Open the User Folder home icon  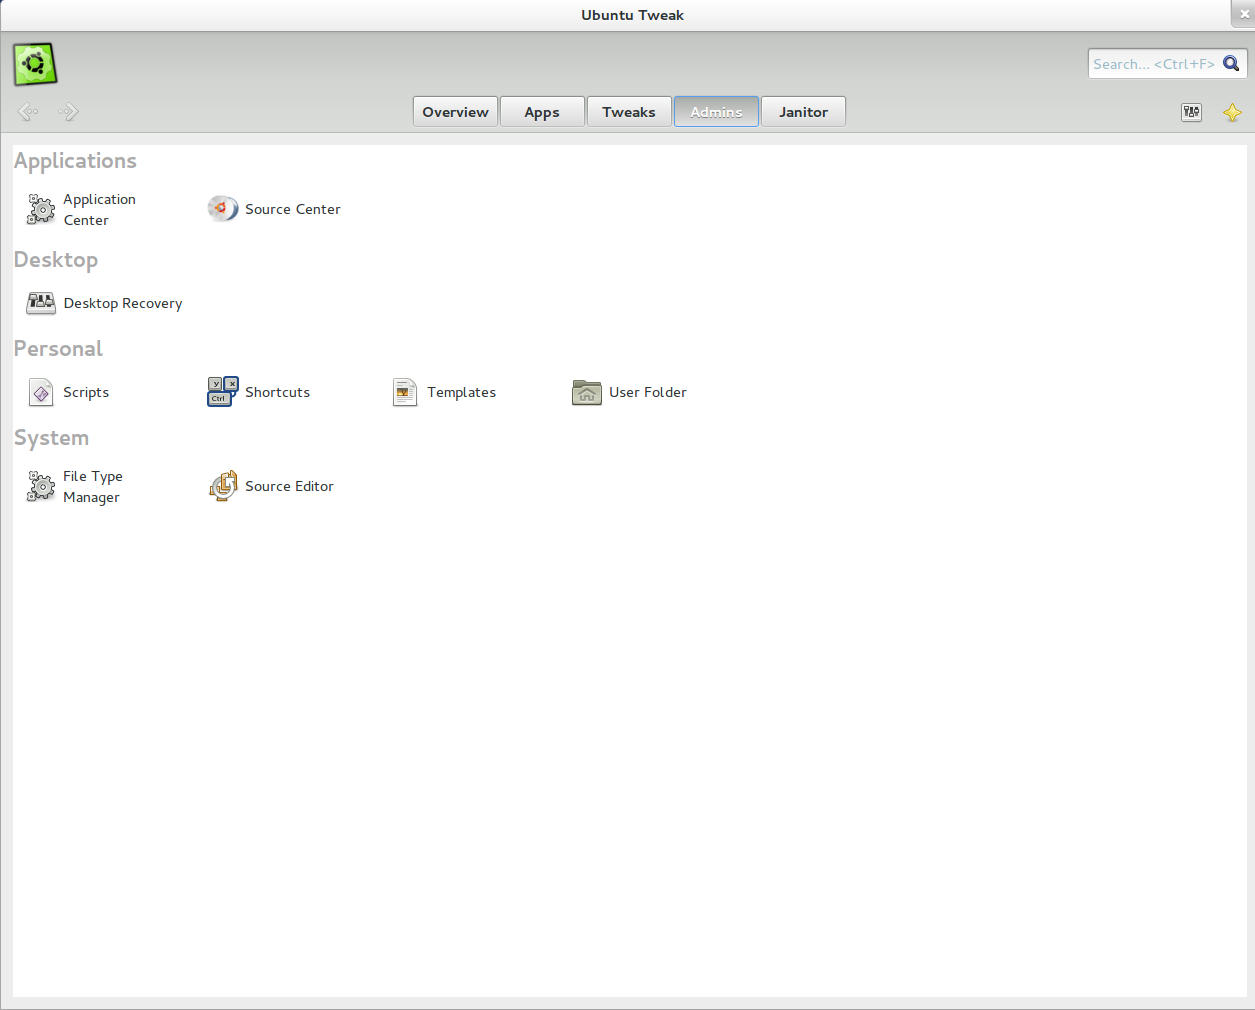tap(587, 392)
